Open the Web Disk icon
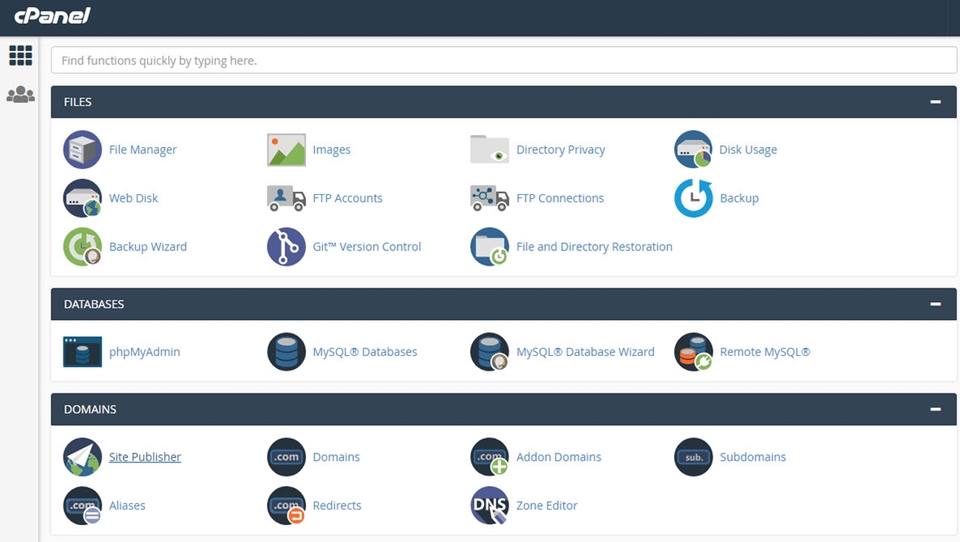Viewport: 960px width, 542px height. tap(82, 198)
